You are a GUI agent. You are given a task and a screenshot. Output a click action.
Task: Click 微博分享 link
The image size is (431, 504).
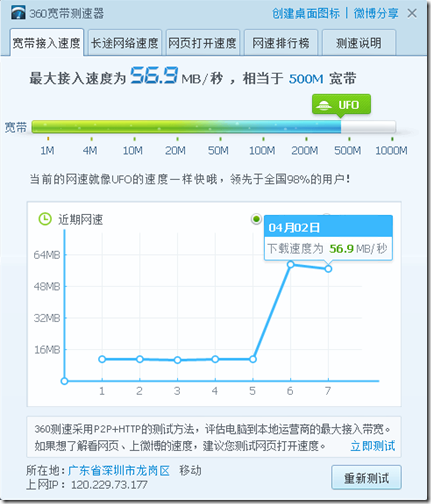click(376, 13)
